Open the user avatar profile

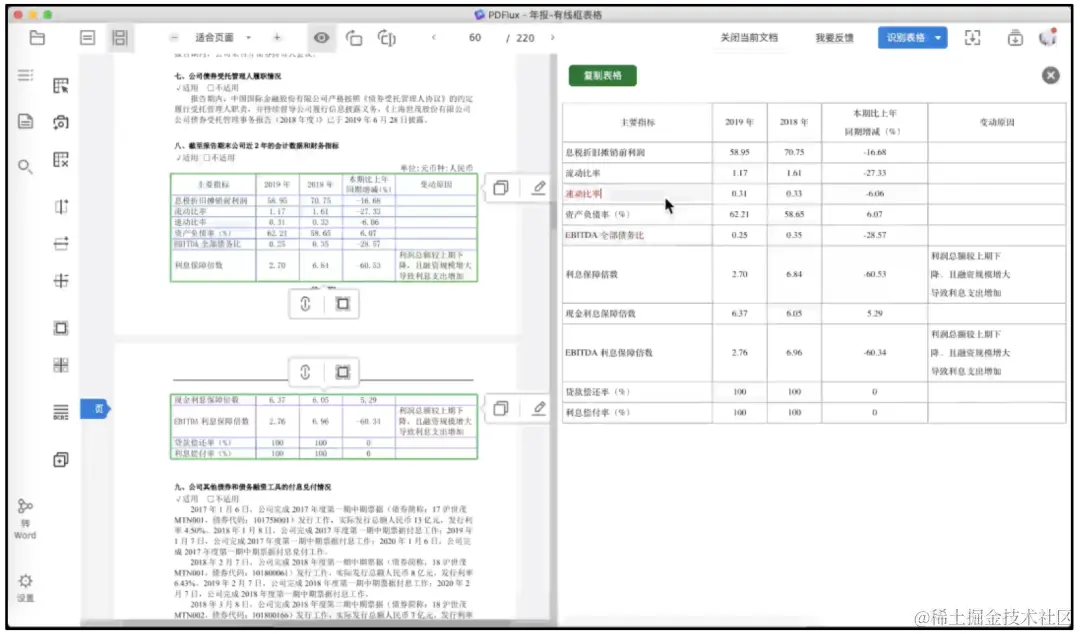click(1048, 37)
